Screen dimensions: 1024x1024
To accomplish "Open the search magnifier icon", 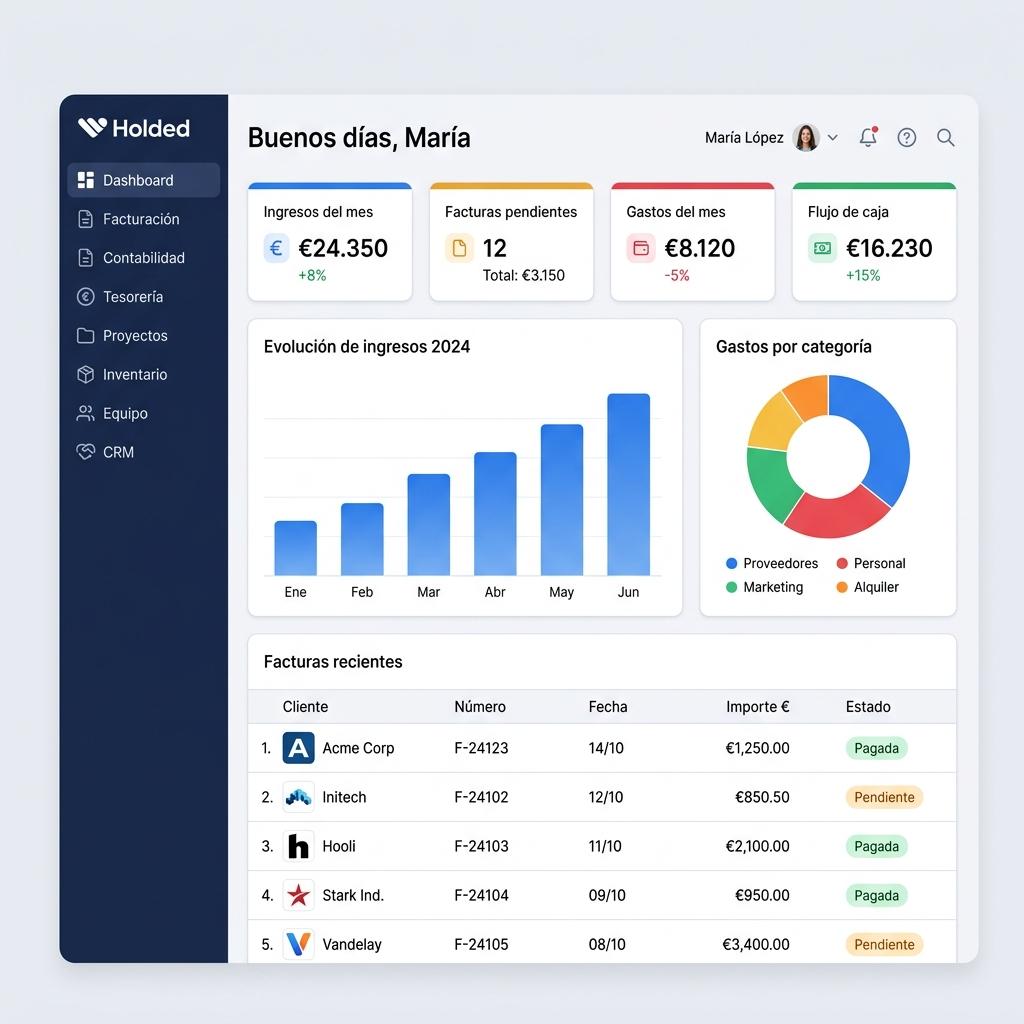I will pyautogui.click(x=945, y=138).
